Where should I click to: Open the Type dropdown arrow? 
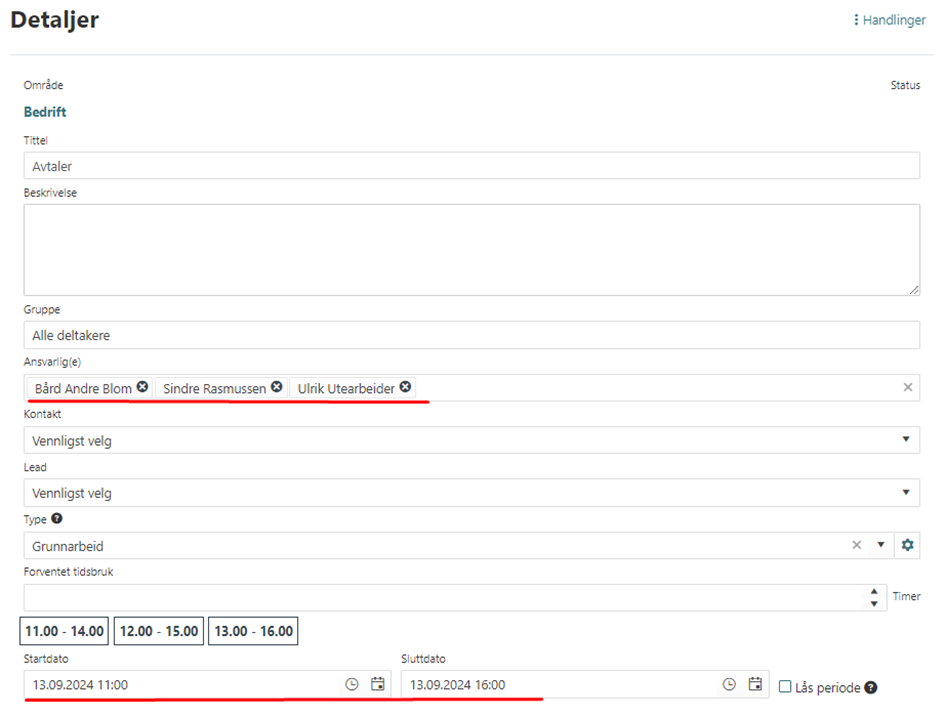(881, 545)
